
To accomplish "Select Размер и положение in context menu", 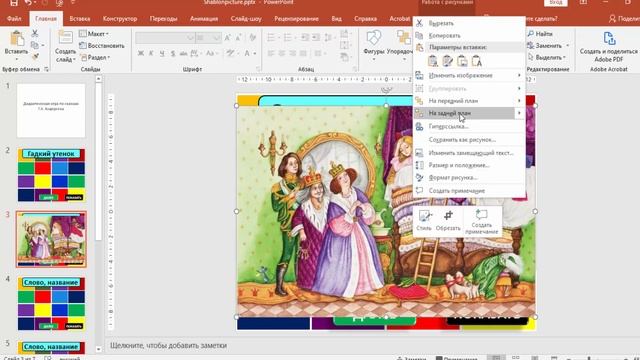I will click(x=469, y=165).
